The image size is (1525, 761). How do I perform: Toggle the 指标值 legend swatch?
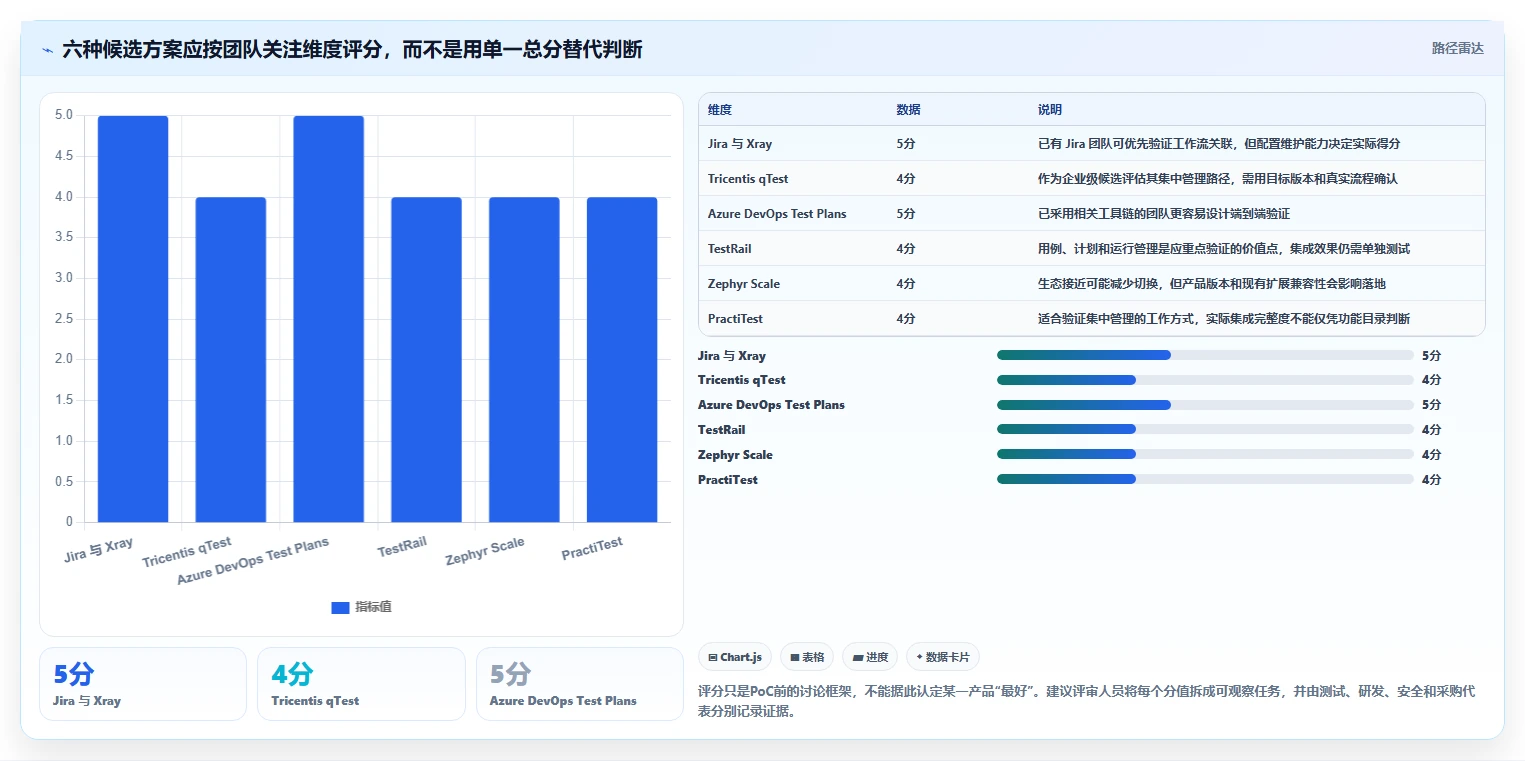pyautogui.click(x=340, y=607)
